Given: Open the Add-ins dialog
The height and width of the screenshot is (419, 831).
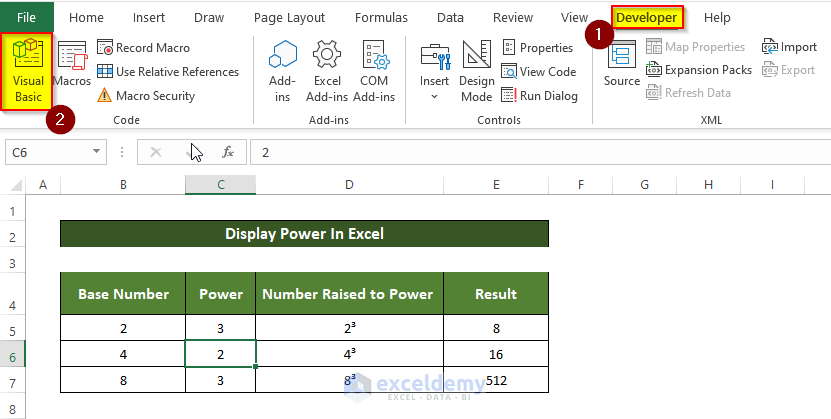Looking at the screenshot, I should point(282,71).
